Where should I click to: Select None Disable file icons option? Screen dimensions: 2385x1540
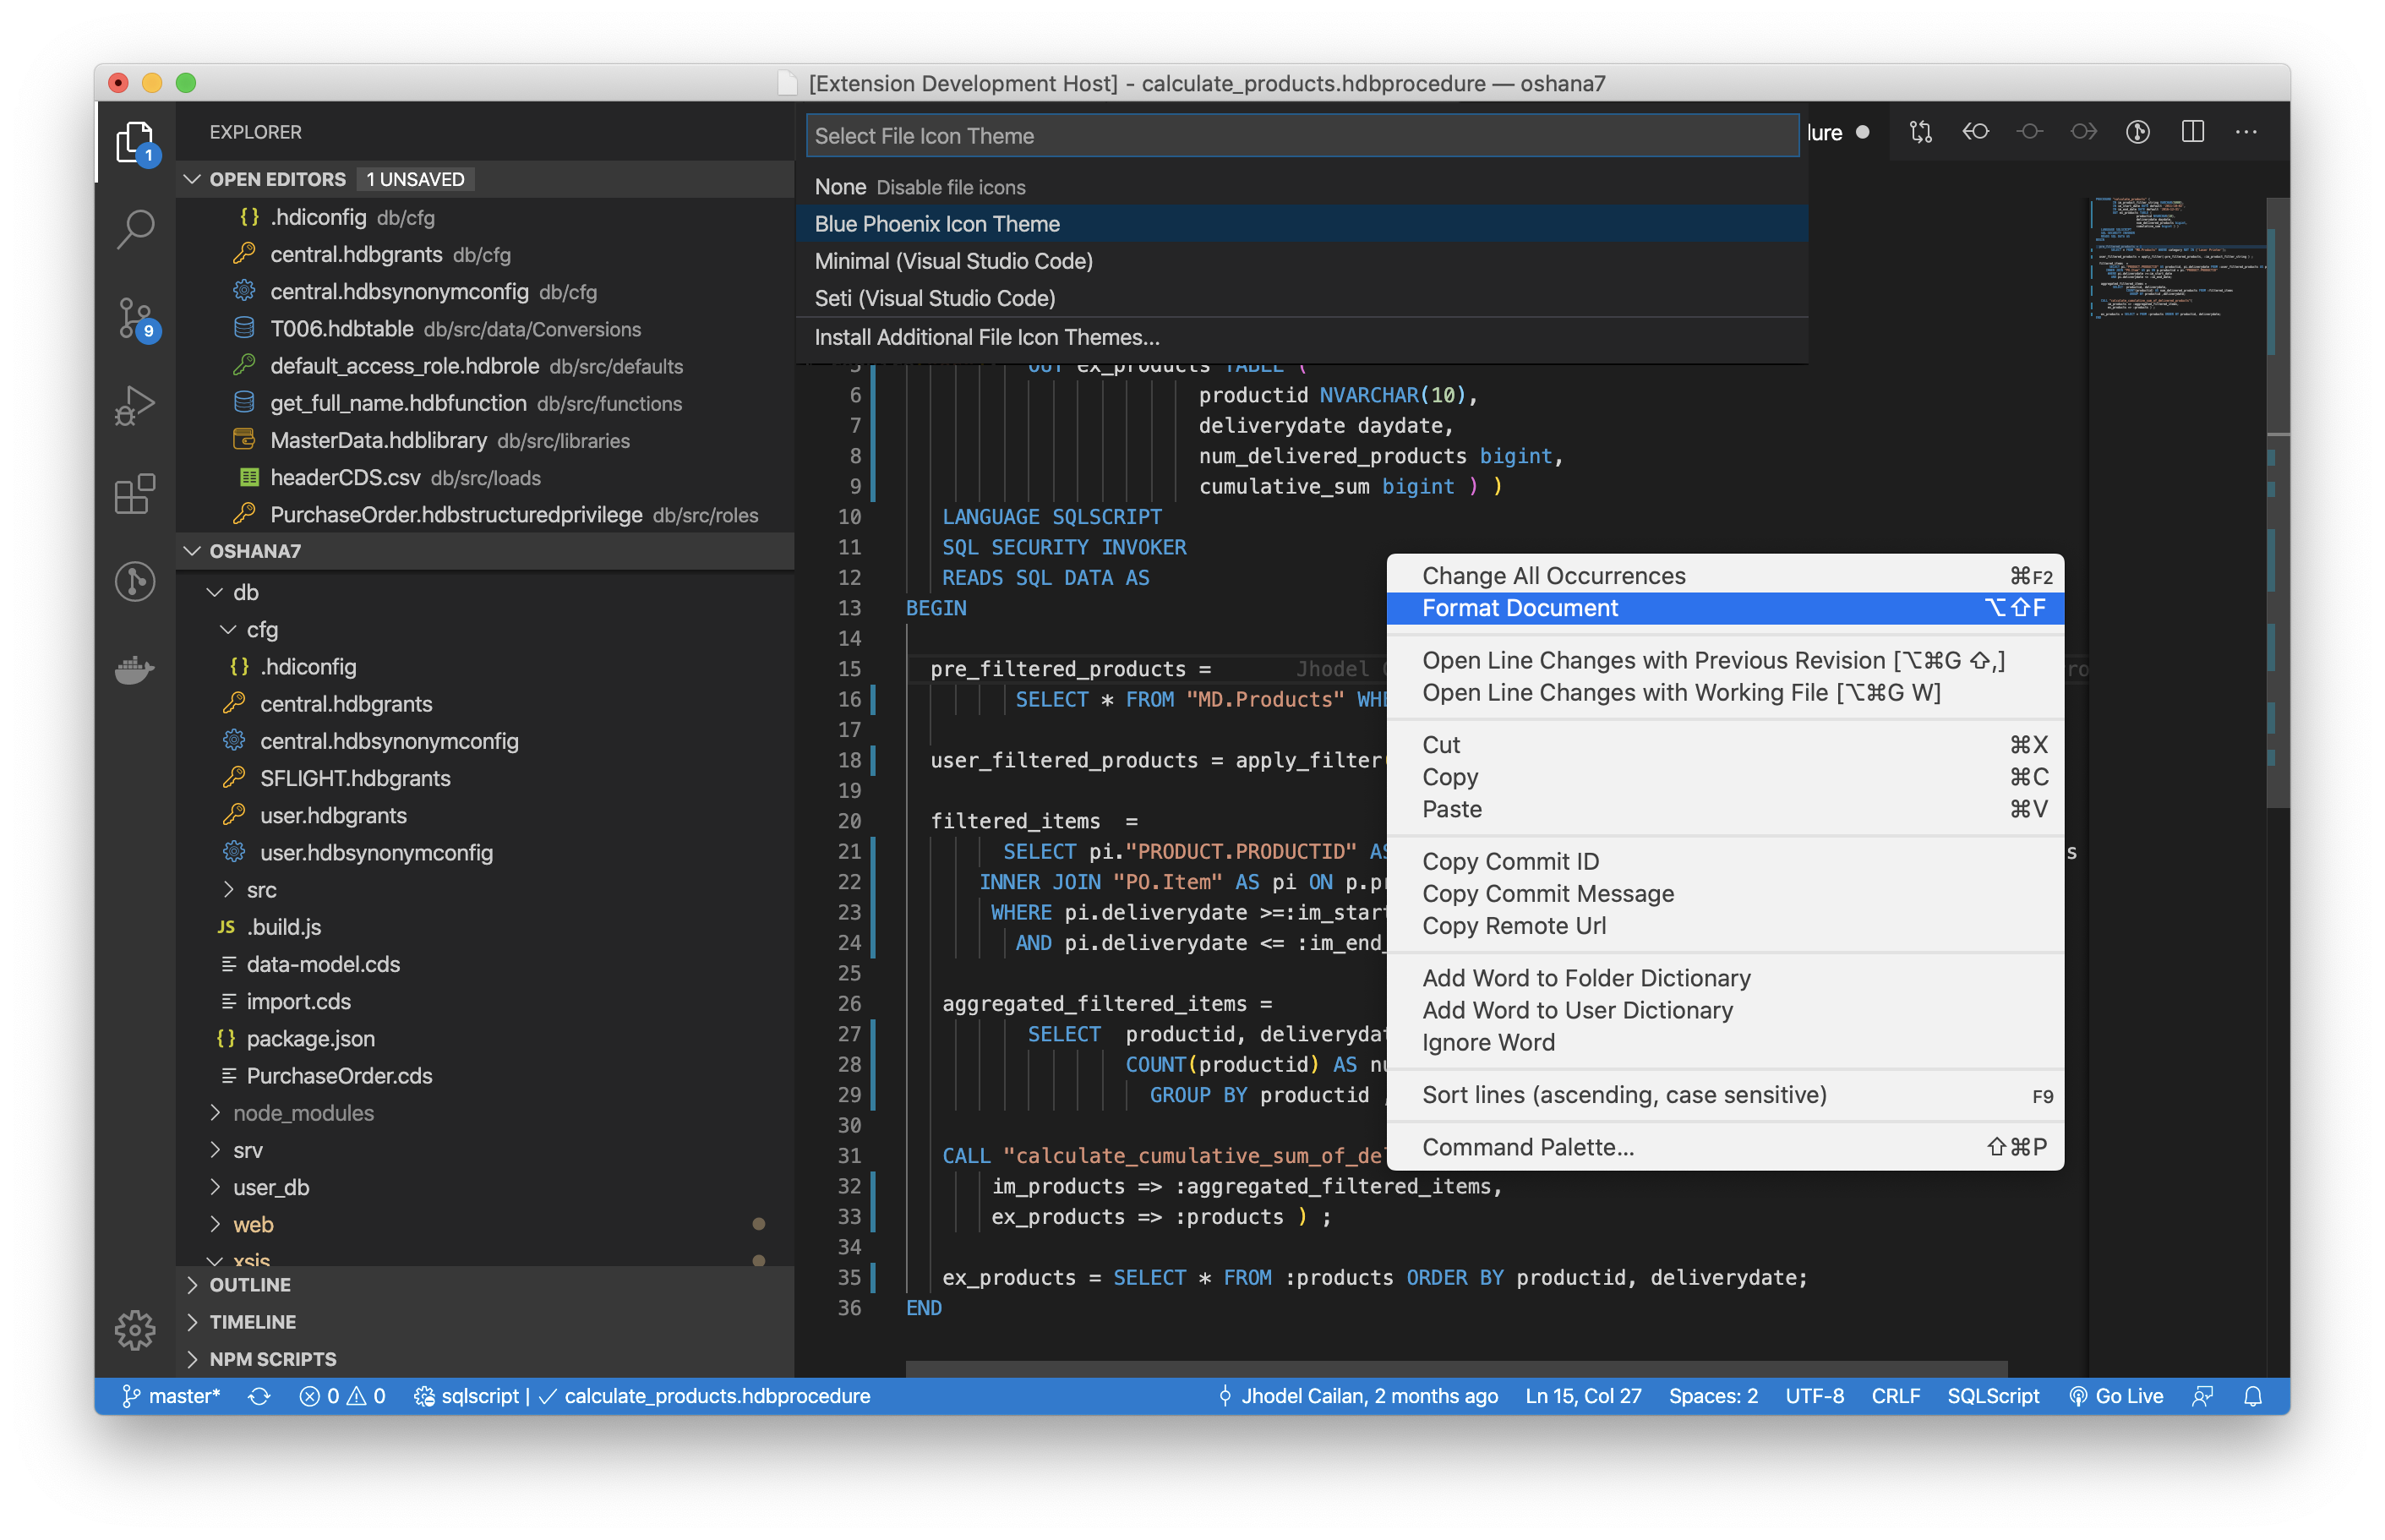(921, 188)
